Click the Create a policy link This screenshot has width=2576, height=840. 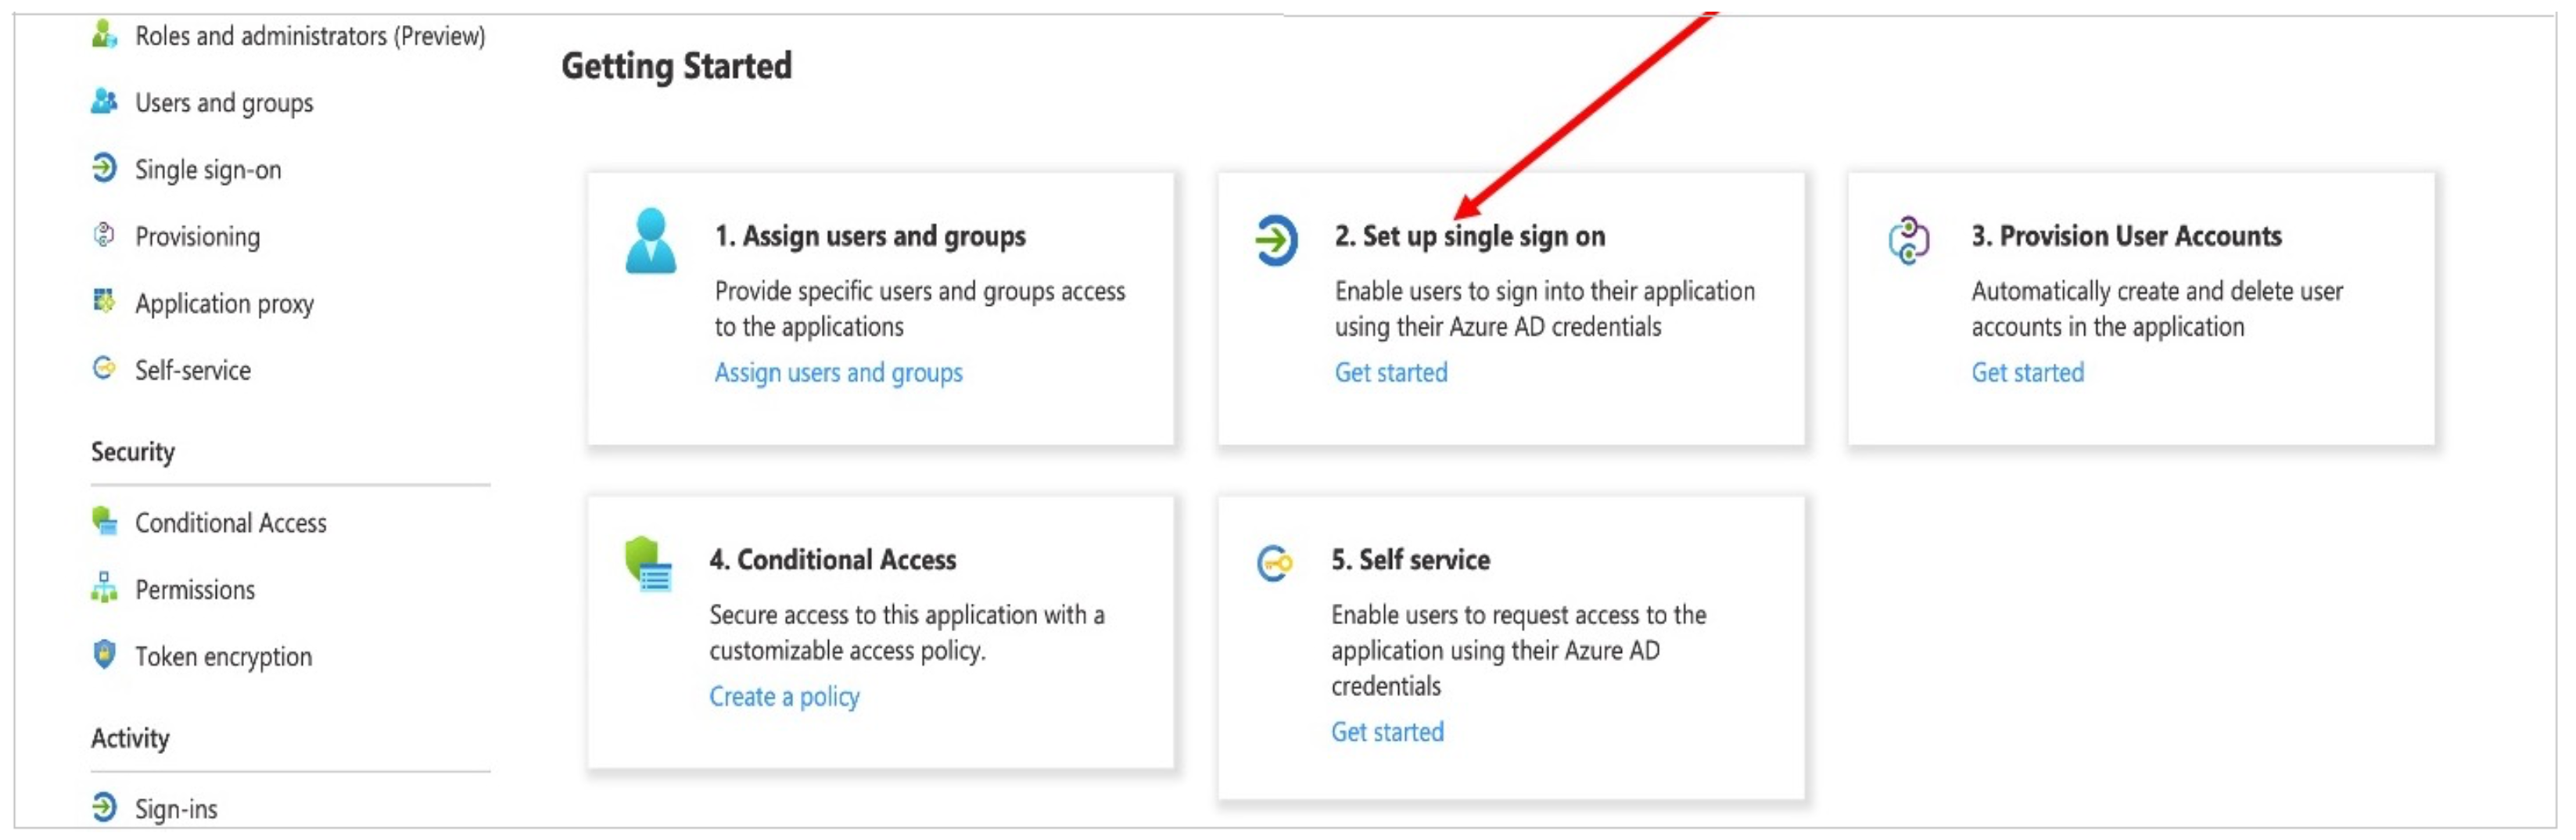[x=784, y=697]
